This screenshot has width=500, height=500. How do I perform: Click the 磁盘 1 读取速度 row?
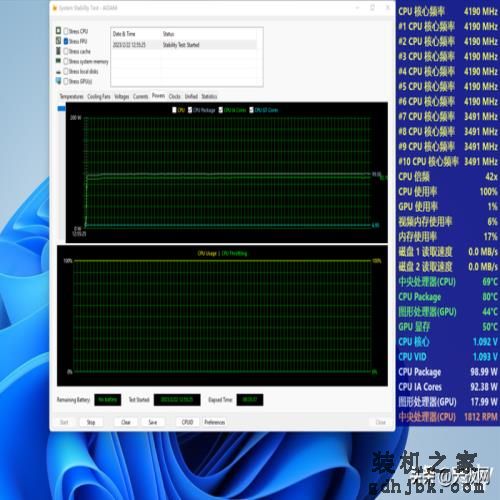click(x=448, y=251)
